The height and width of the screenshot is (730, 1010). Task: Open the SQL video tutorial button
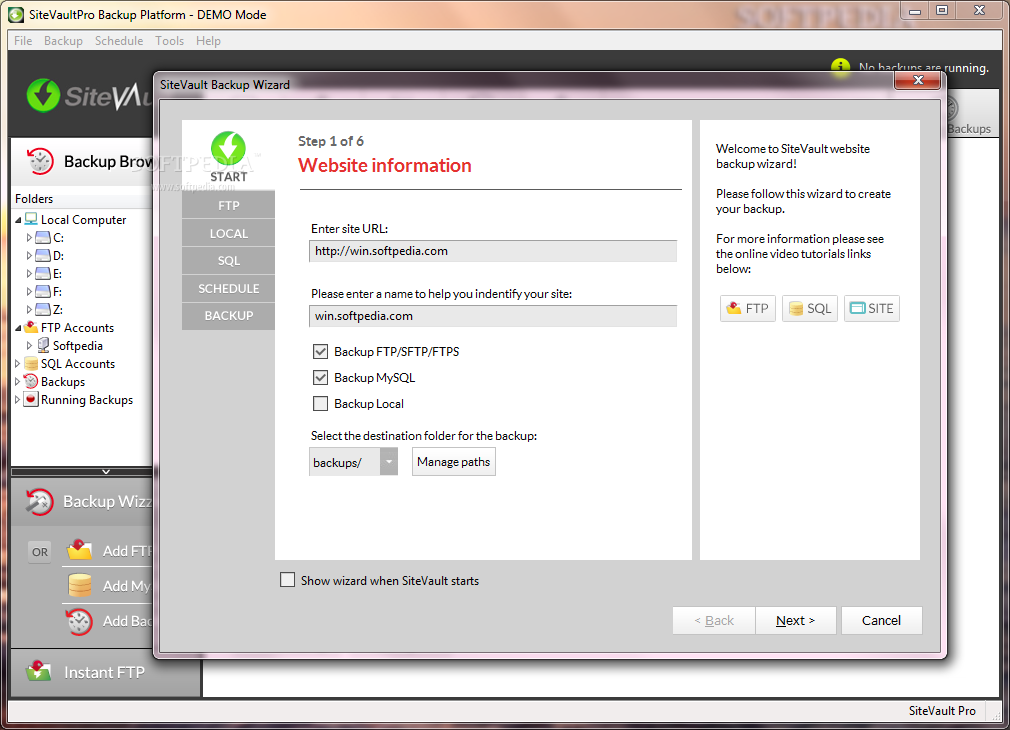click(x=810, y=309)
